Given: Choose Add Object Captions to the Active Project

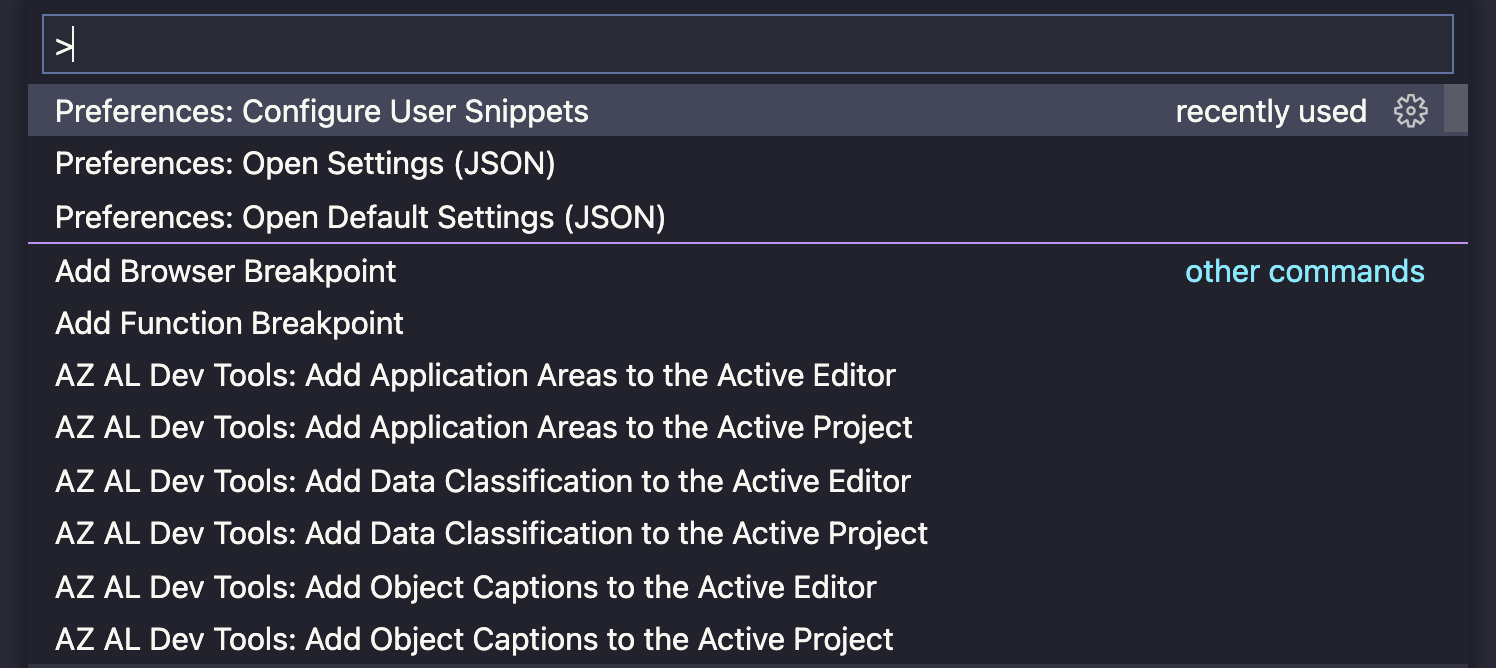Looking at the screenshot, I should pyautogui.click(x=474, y=639).
